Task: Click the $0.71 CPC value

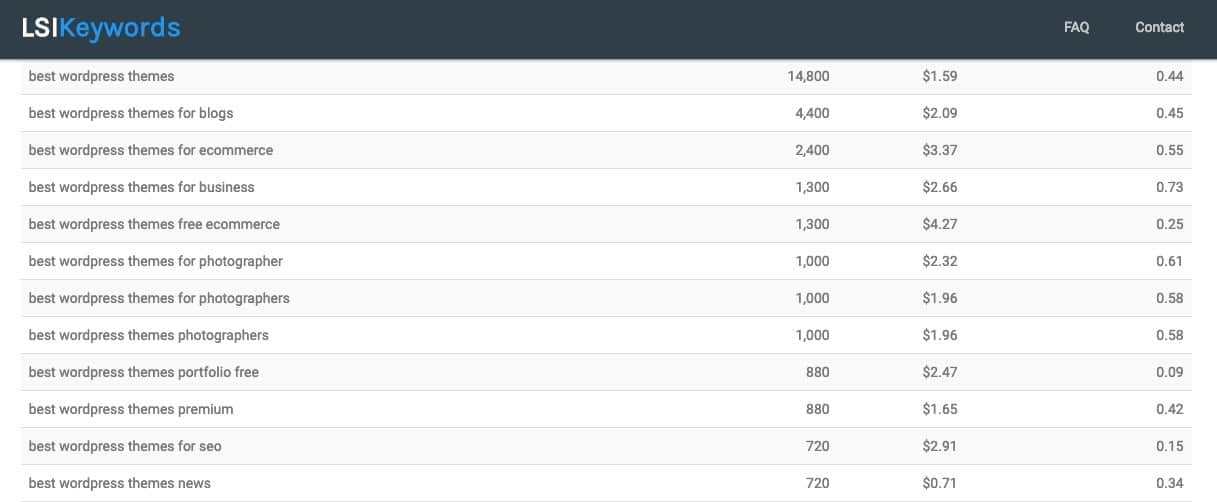Action: click(939, 483)
